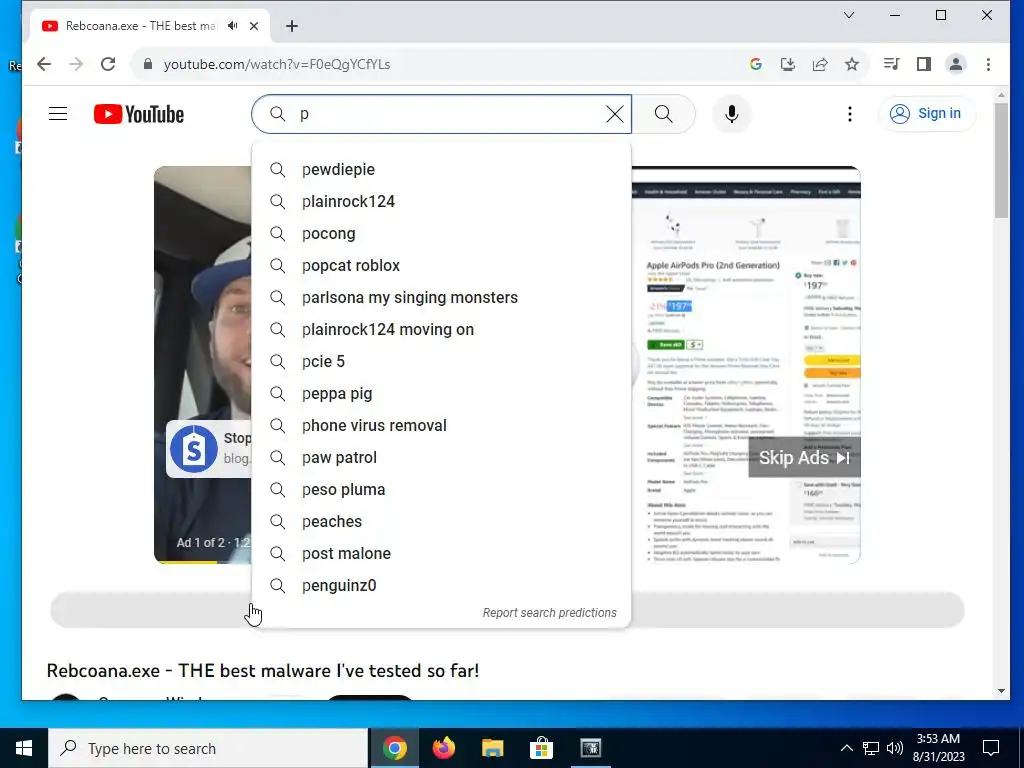Bookmark this tab with star icon
This screenshot has width=1024, height=768.
pos(852,64)
